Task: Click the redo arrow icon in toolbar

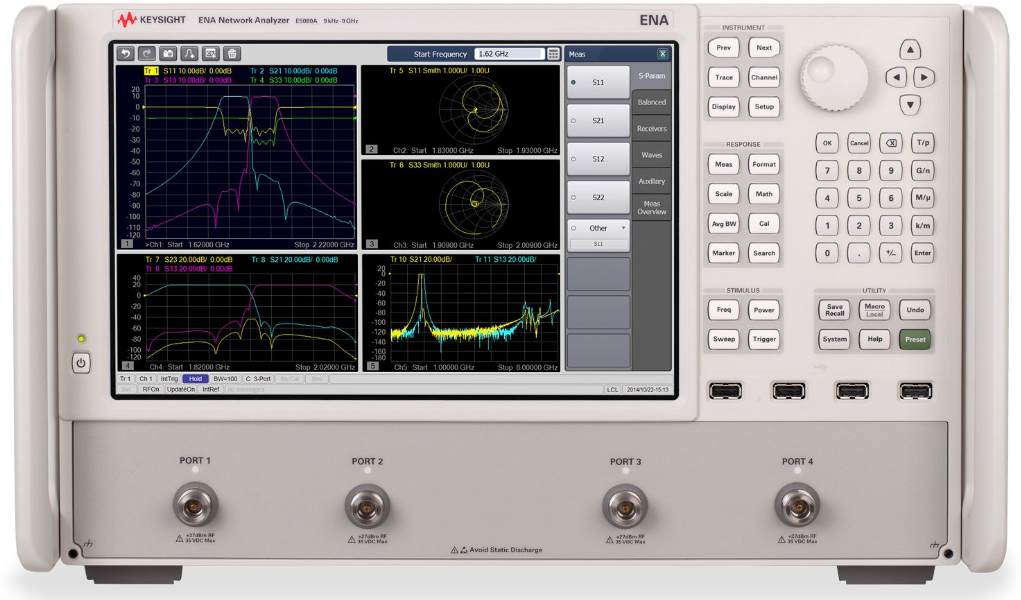Action: point(146,54)
